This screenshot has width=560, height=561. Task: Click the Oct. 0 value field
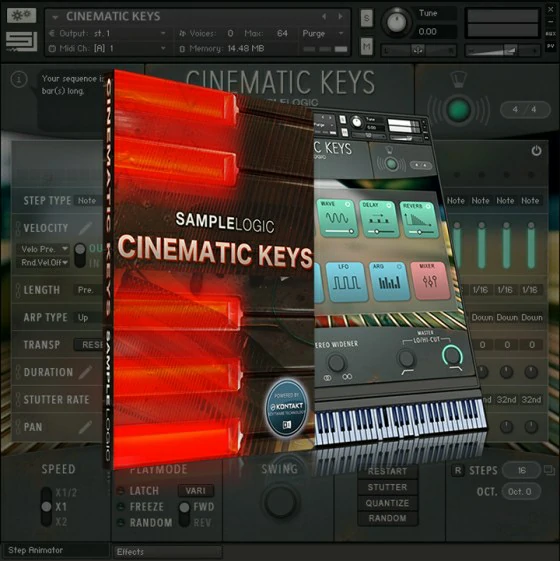click(520, 491)
